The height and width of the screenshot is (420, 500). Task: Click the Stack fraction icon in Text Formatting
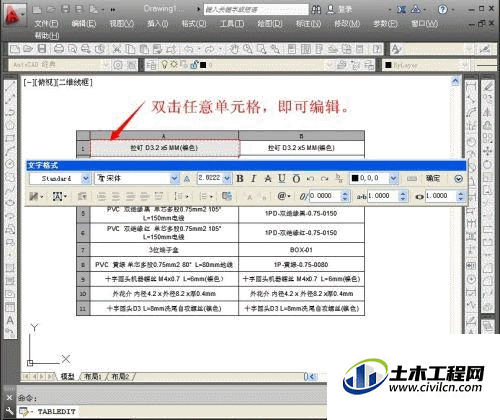tap(339, 179)
